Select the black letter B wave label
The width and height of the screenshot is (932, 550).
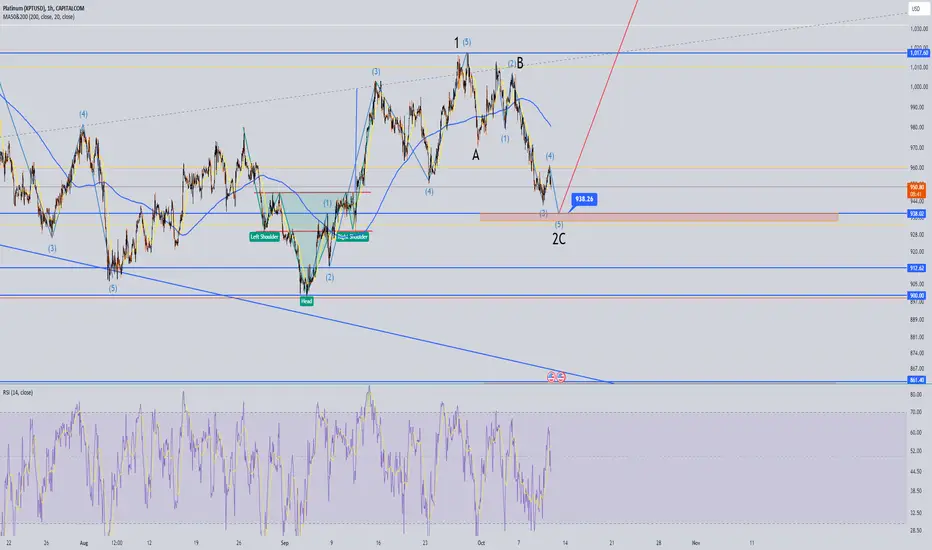[520, 63]
